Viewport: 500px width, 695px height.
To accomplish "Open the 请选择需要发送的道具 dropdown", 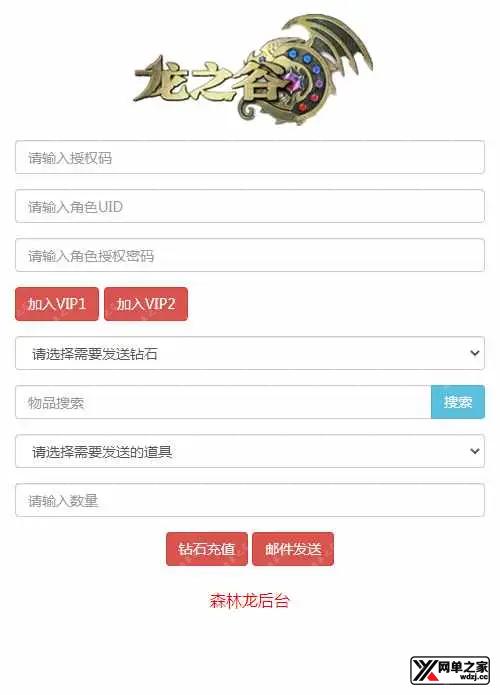I will coord(250,451).
